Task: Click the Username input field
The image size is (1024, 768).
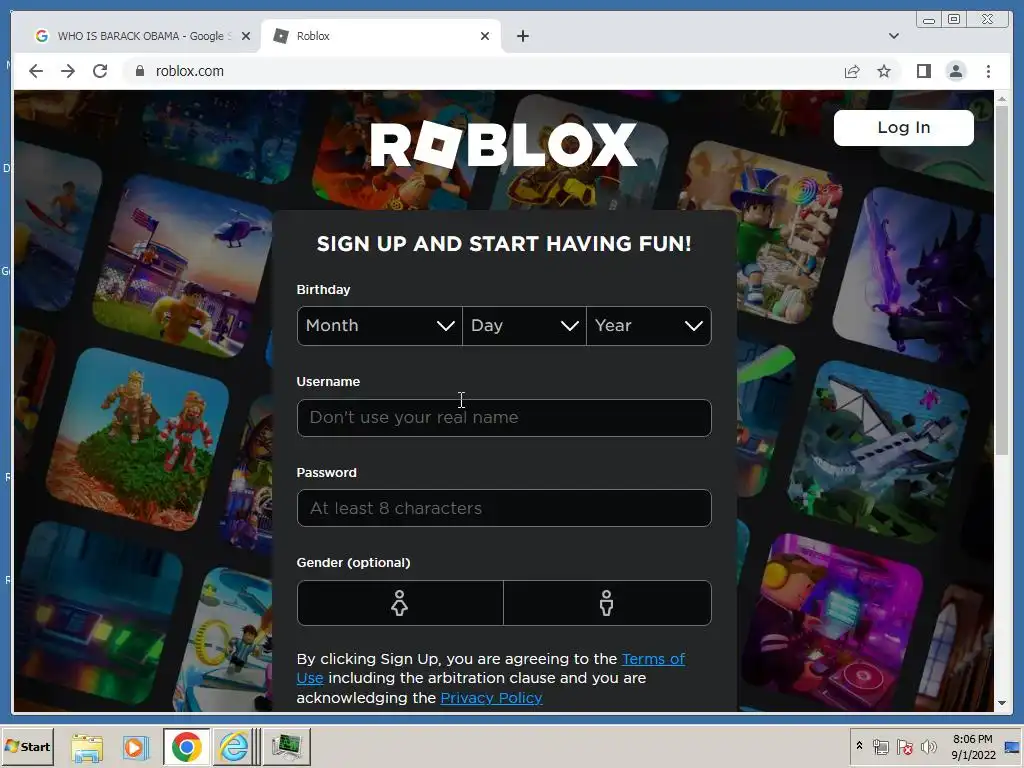Action: point(504,418)
